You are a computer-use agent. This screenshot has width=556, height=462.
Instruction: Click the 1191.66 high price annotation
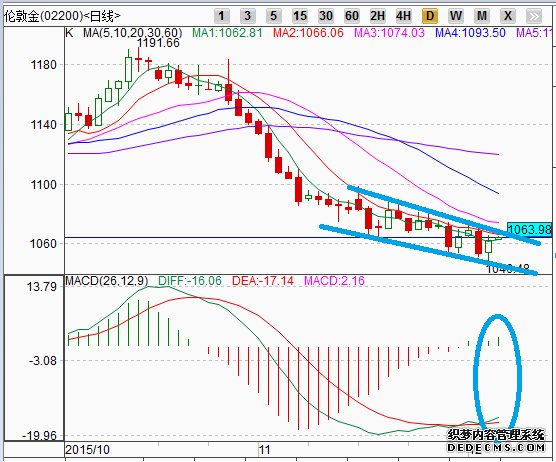click(x=158, y=43)
